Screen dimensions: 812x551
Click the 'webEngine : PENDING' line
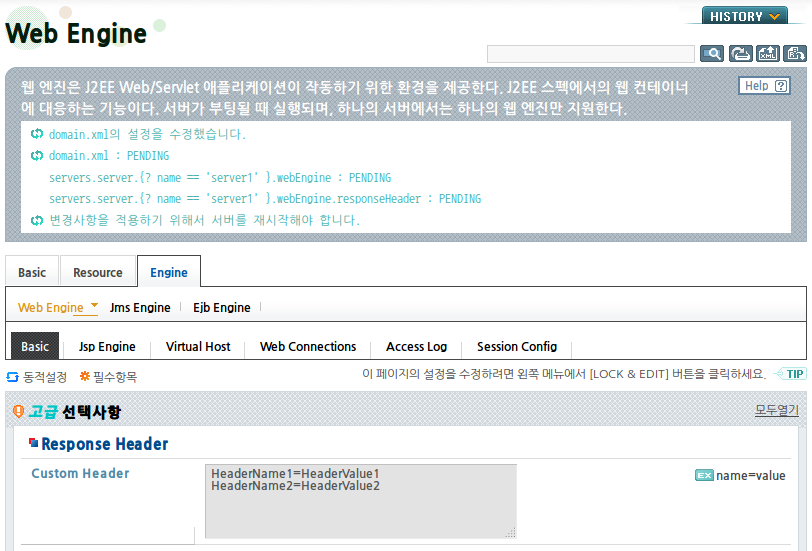coord(220,178)
